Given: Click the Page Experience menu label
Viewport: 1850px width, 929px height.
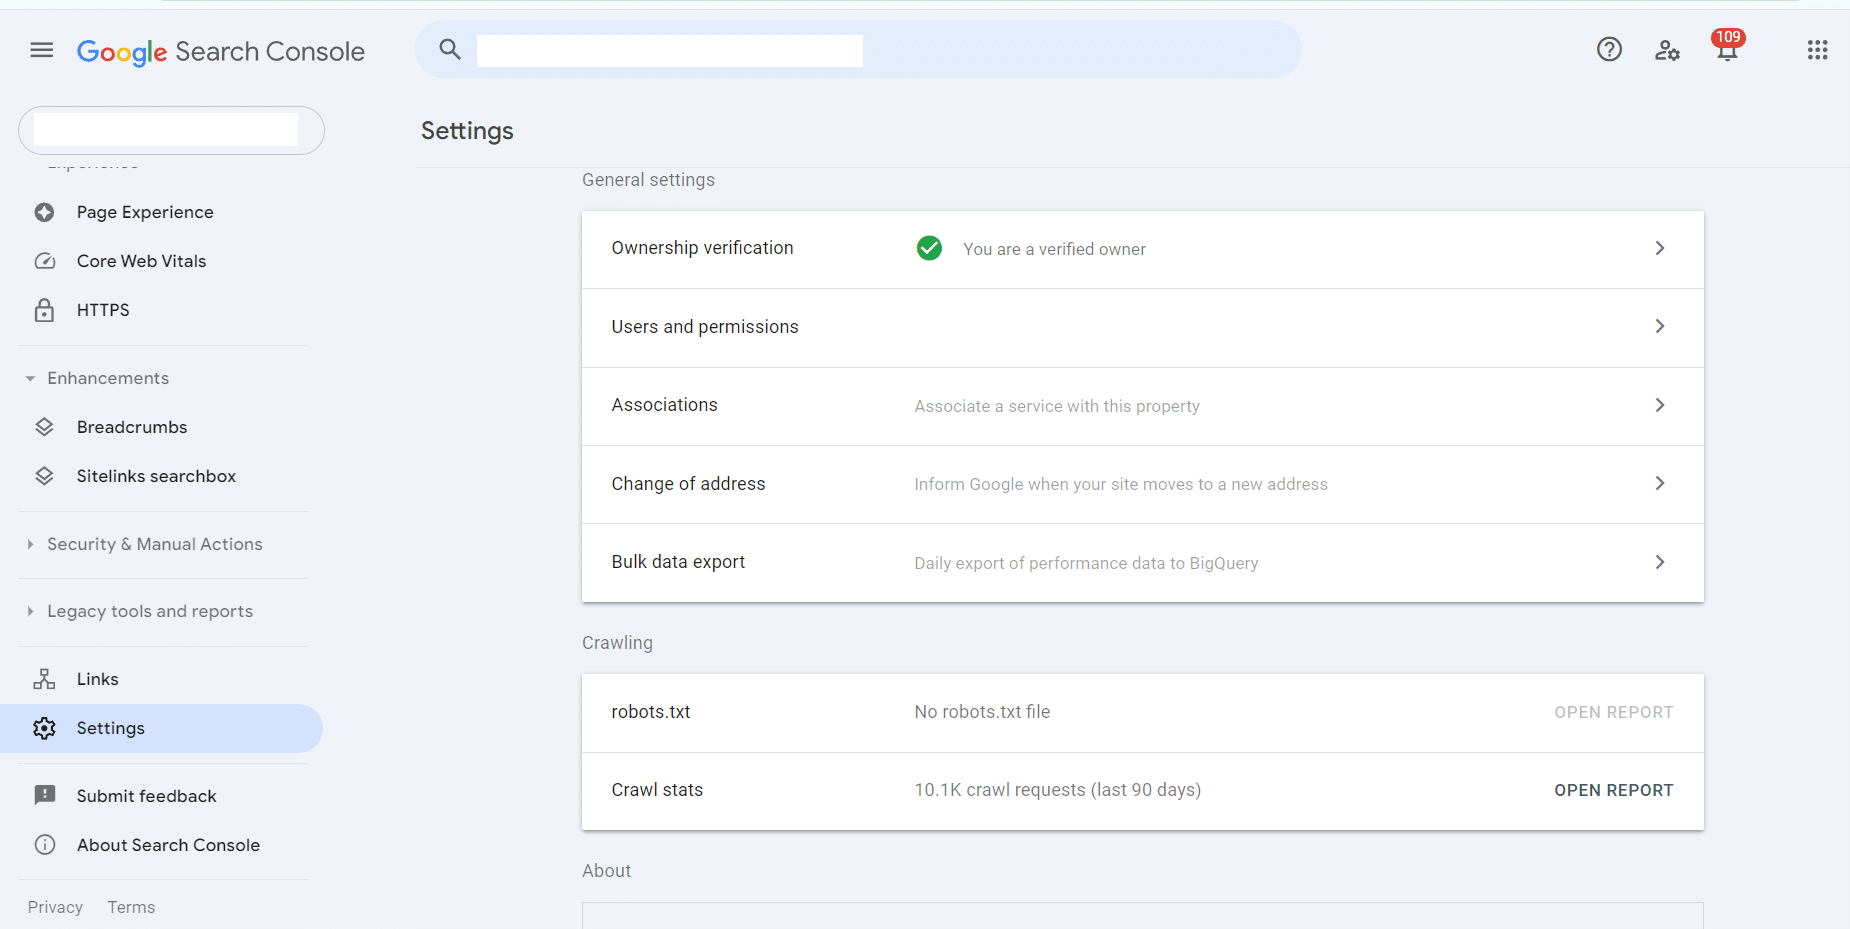Looking at the screenshot, I should click(145, 212).
